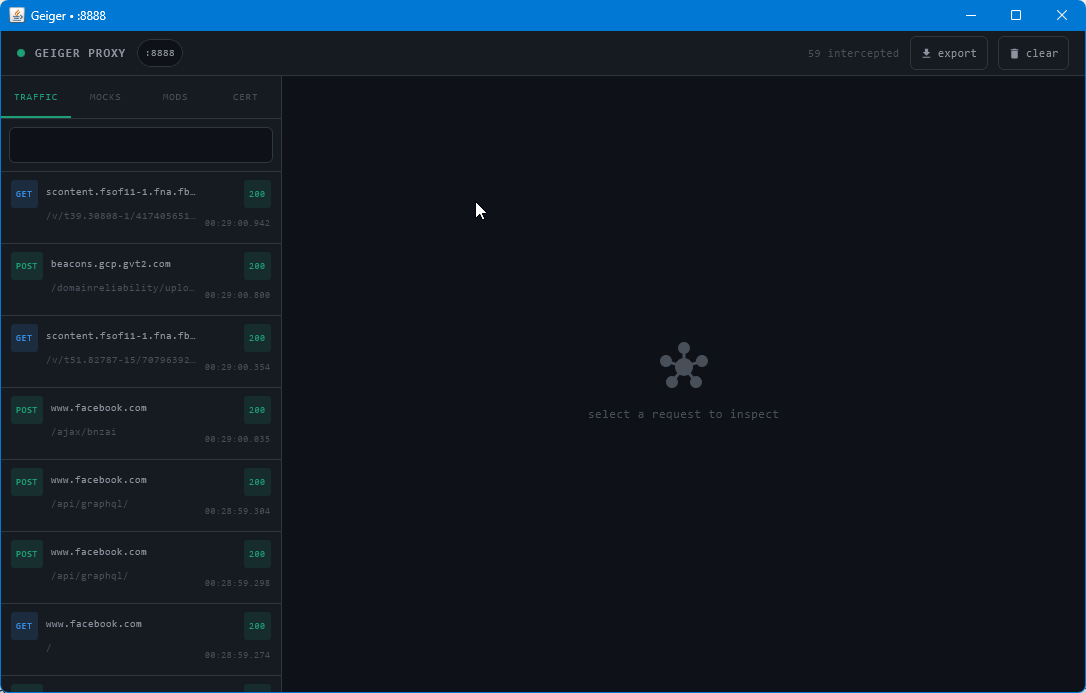Select www.facebook.com /ajax/bnzai request
Screen dimensions: 1086x693
(141, 424)
